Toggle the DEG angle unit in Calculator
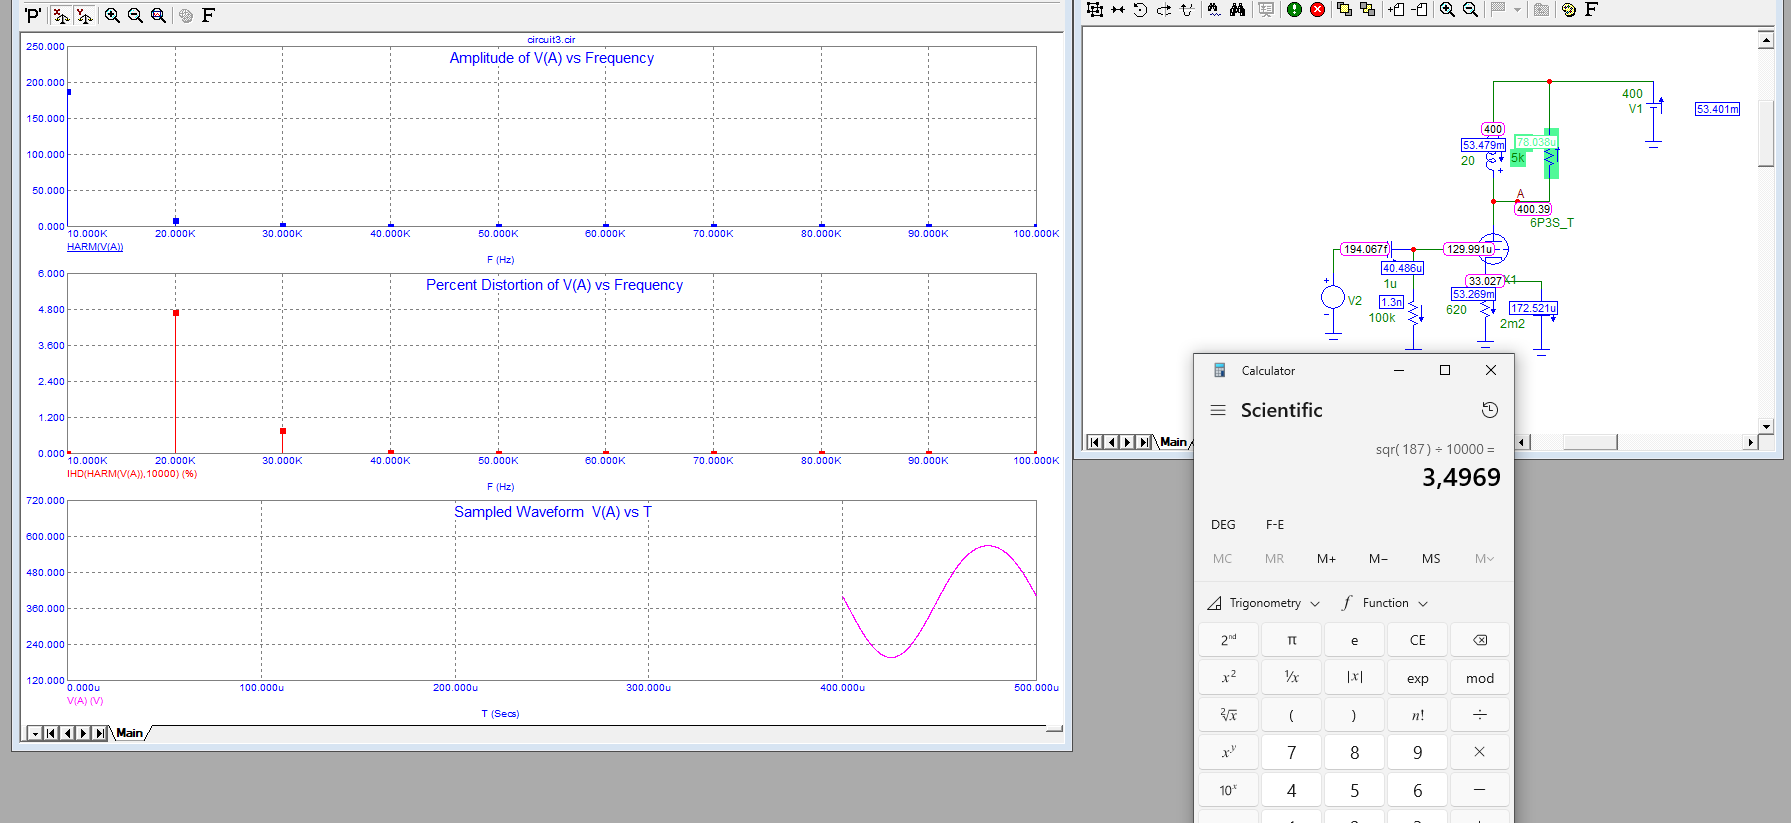The image size is (1791, 823). (x=1223, y=525)
